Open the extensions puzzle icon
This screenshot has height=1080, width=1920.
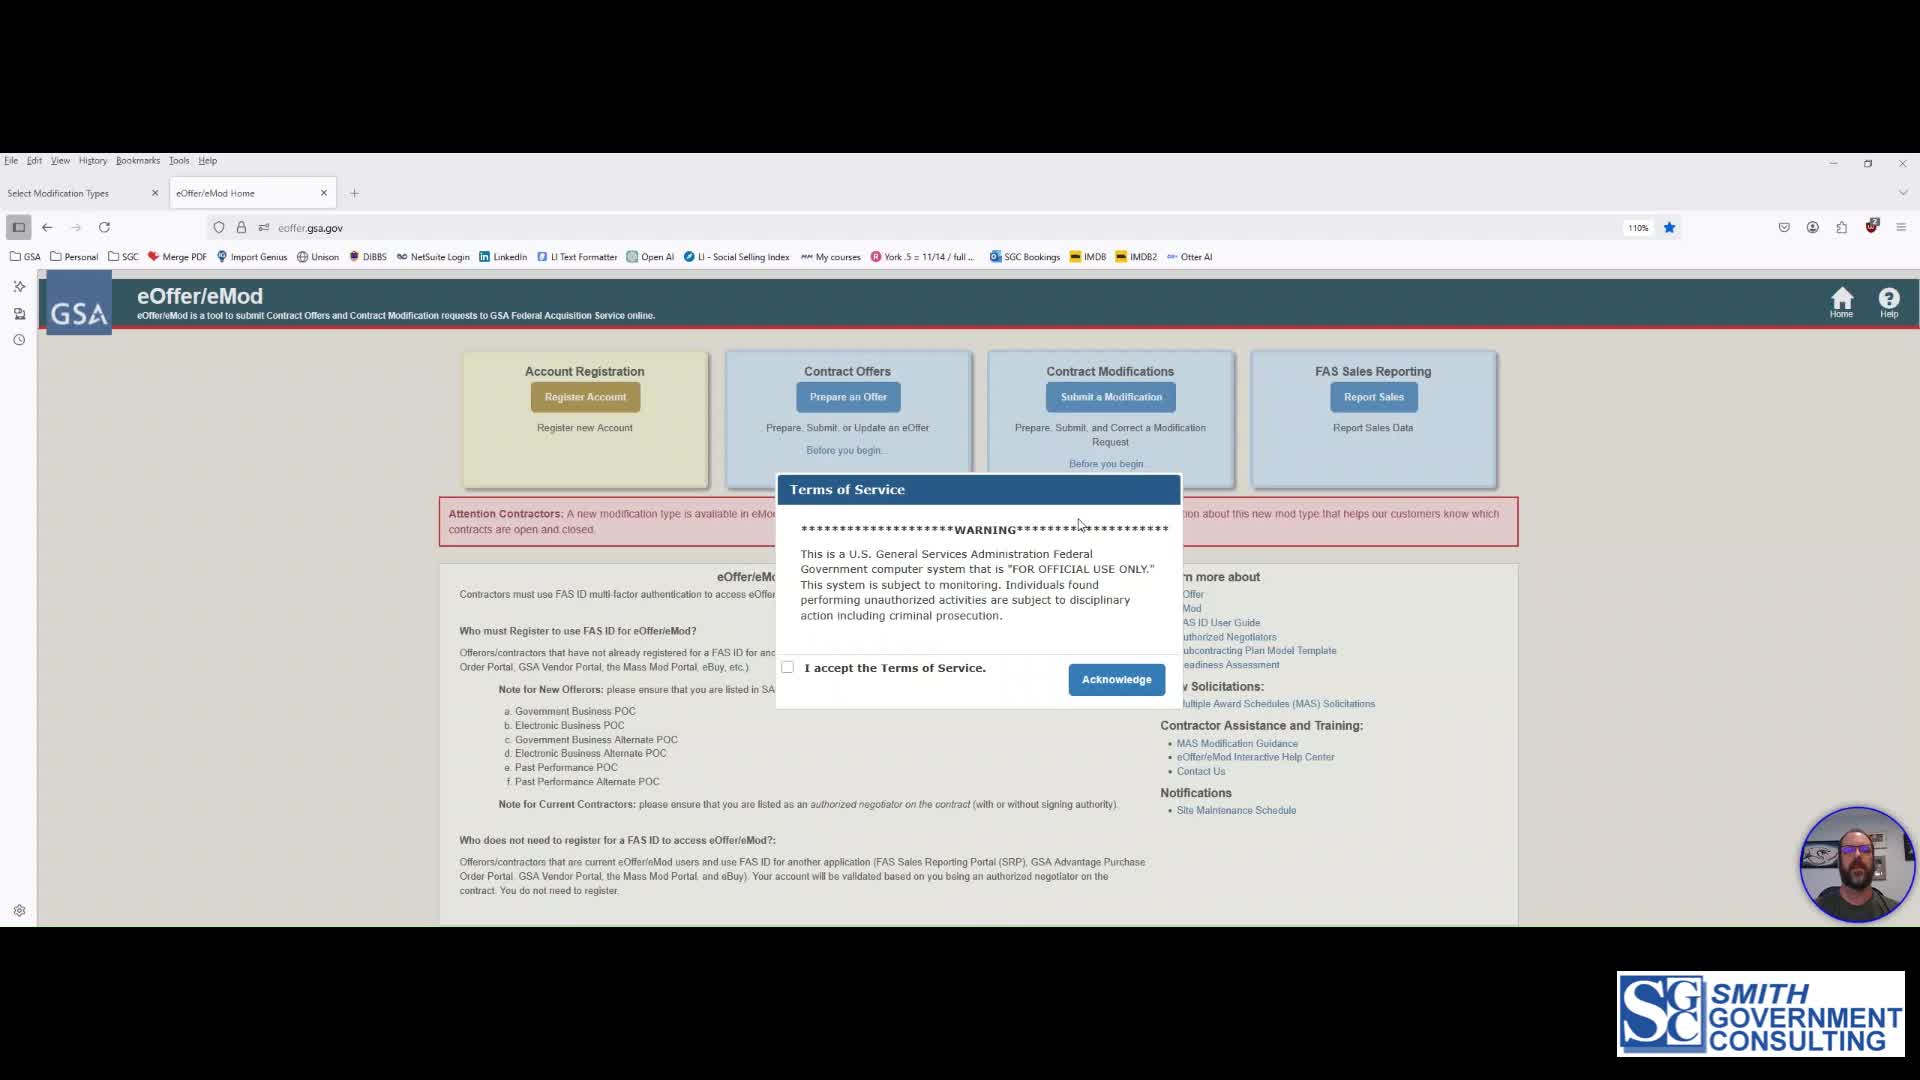click(x=1841, y=227)
